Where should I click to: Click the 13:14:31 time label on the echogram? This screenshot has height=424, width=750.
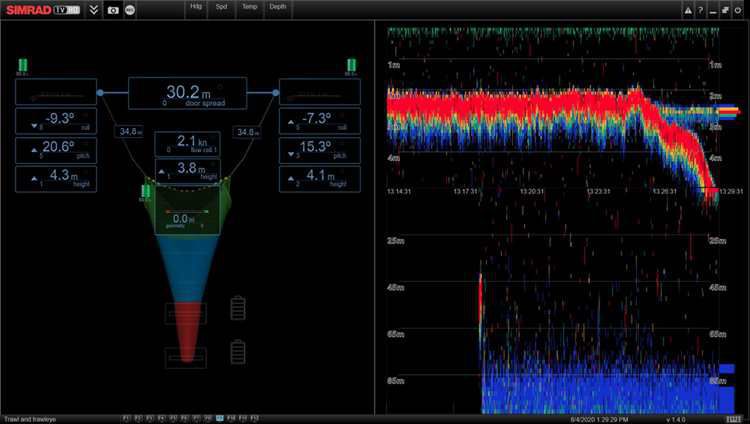(399, 191)
